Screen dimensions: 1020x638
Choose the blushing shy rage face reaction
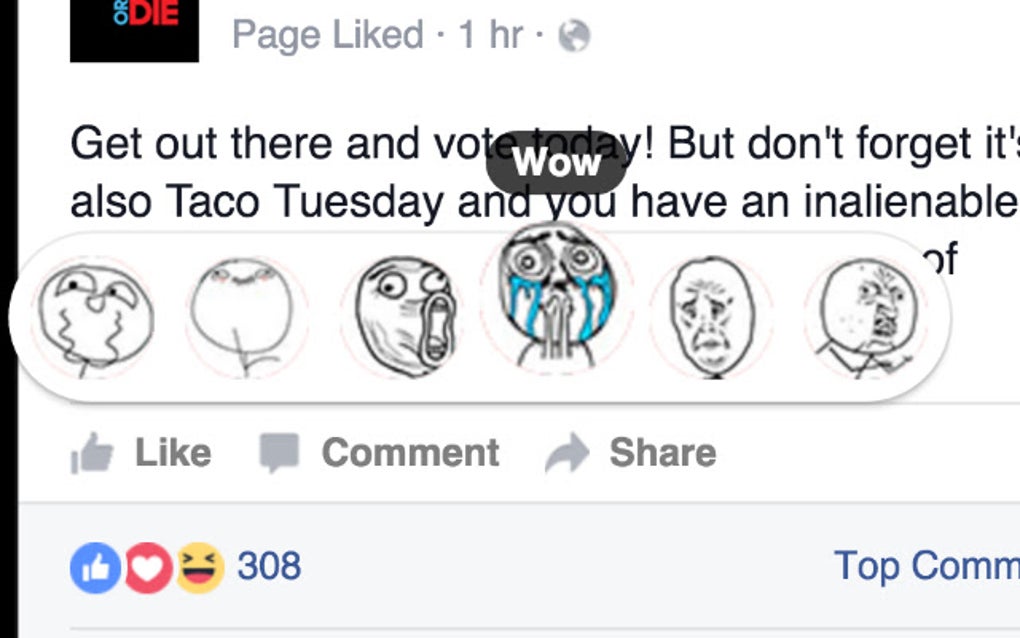pos(246,312)
